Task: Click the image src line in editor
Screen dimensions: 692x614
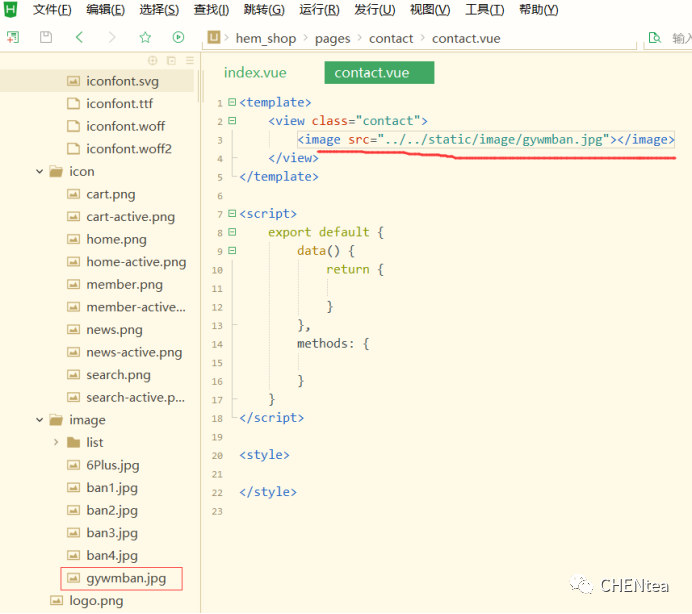Action: pos(485,139)
